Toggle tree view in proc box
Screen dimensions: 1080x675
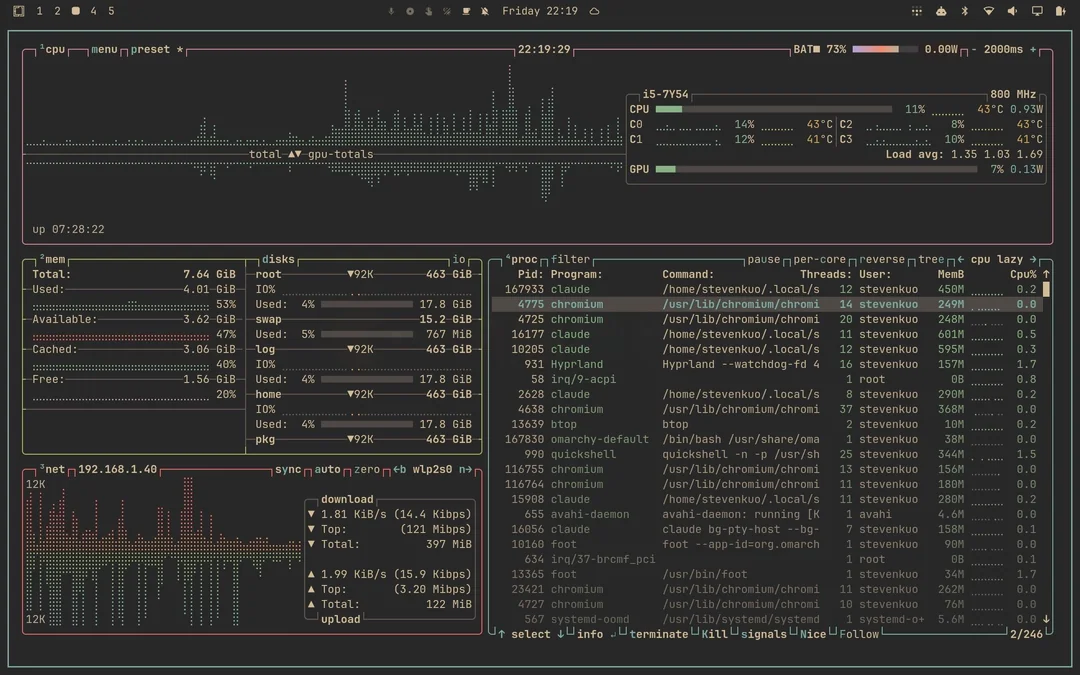(x=931, y=260)
